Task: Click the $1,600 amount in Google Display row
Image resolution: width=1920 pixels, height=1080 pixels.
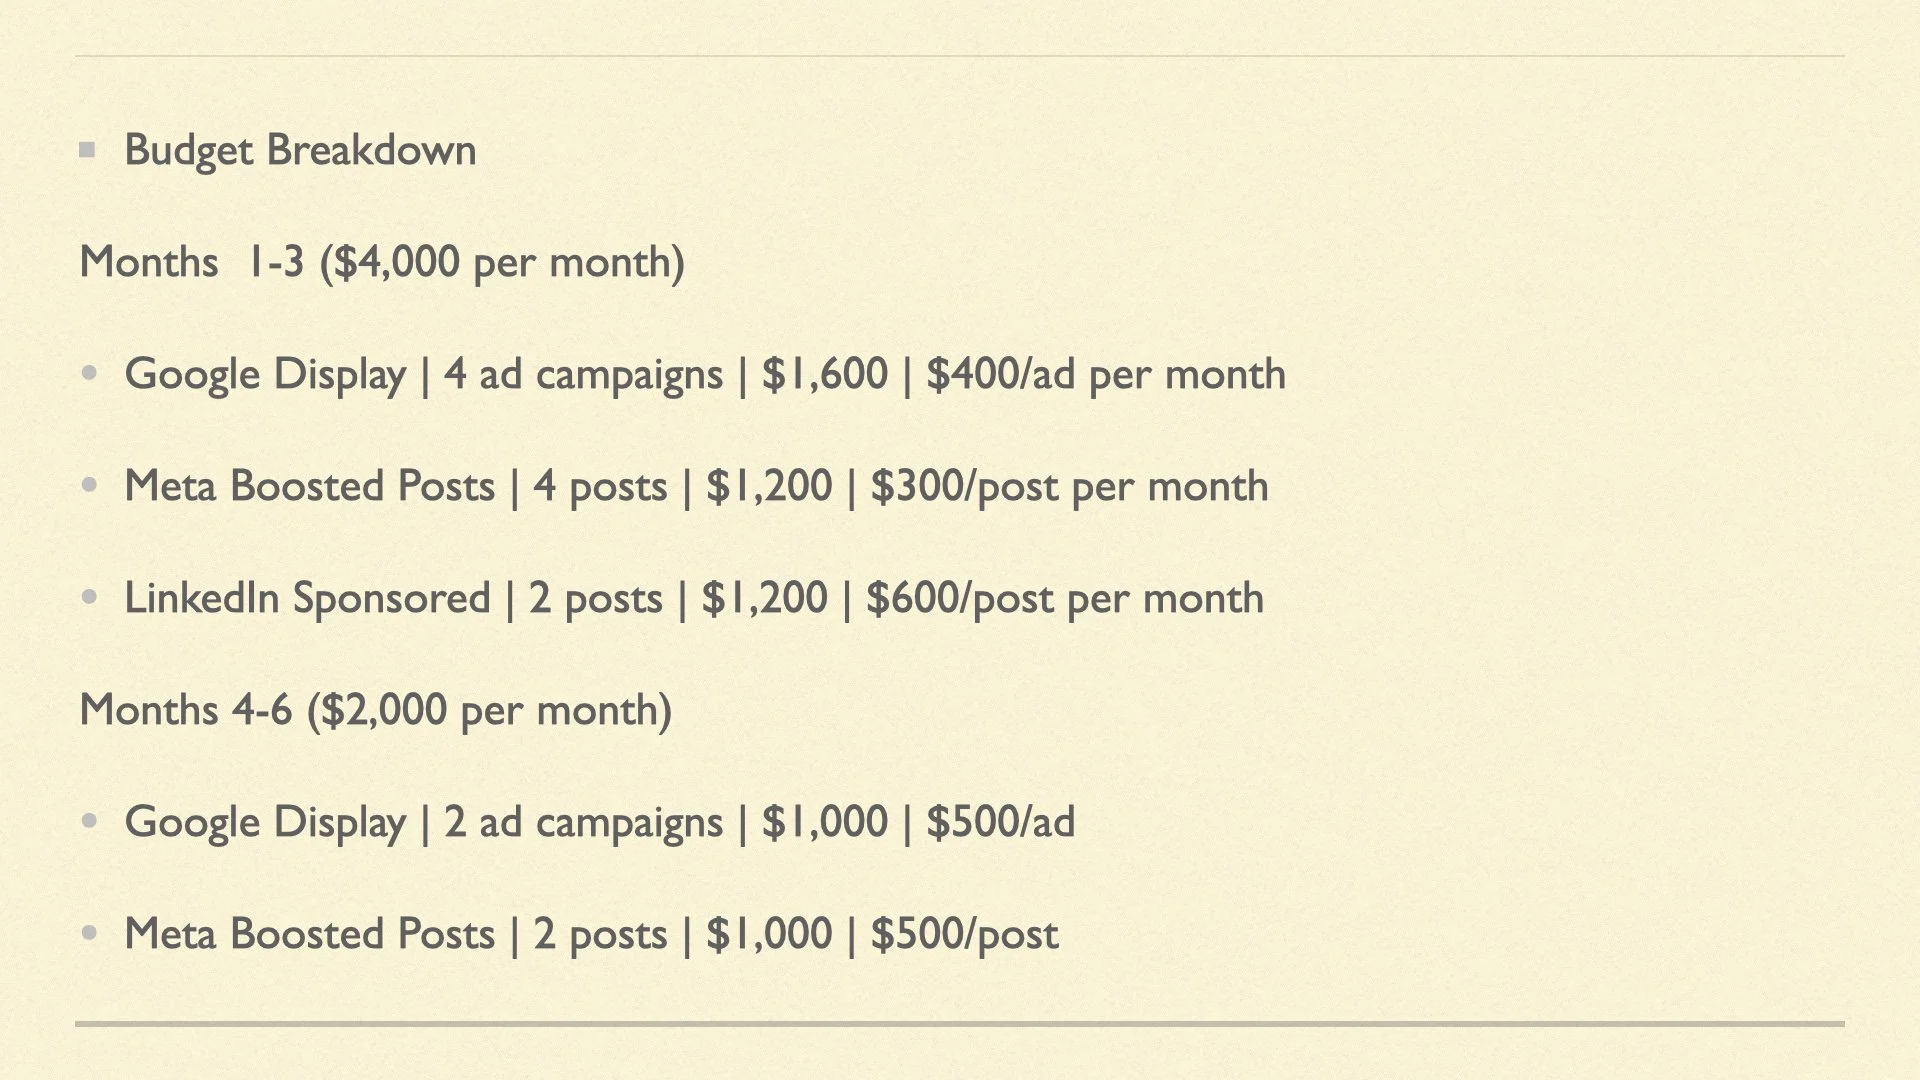Action: click(x=825, y=374)
